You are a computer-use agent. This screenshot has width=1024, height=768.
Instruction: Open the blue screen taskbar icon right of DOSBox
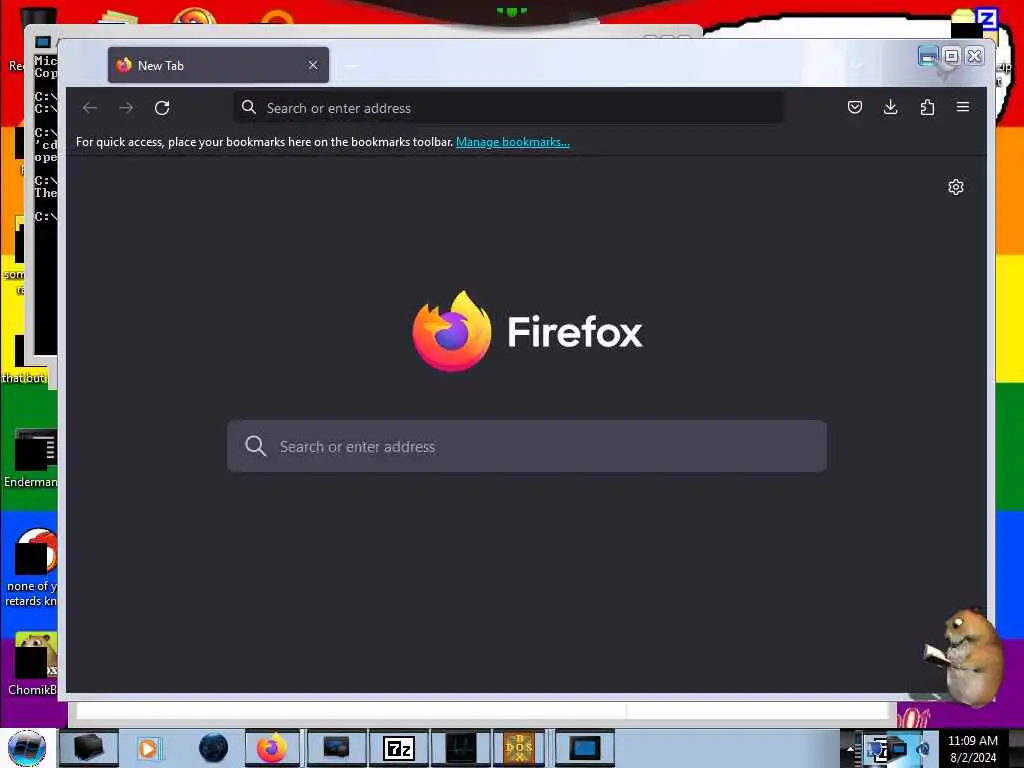point(584,748)
